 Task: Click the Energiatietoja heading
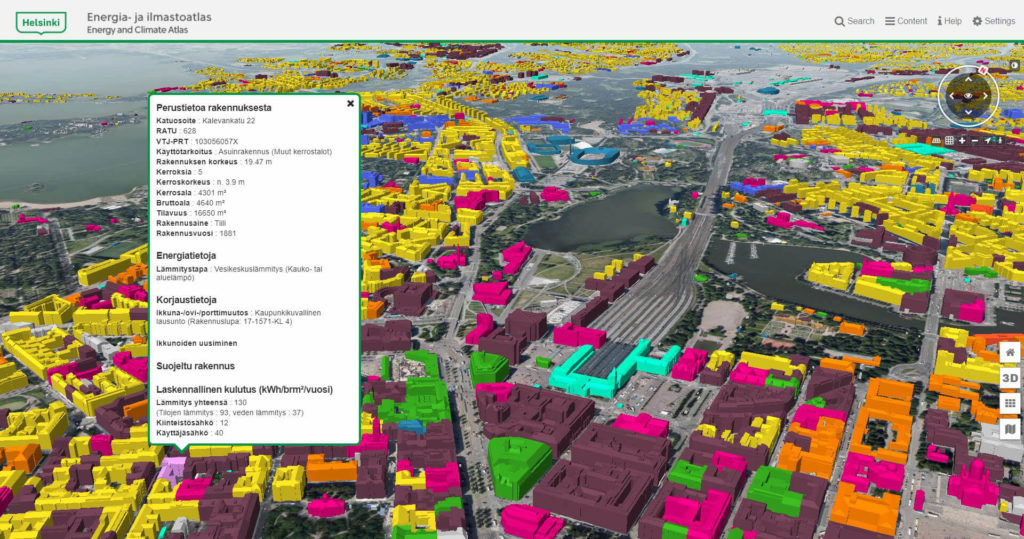pos(186,255)
